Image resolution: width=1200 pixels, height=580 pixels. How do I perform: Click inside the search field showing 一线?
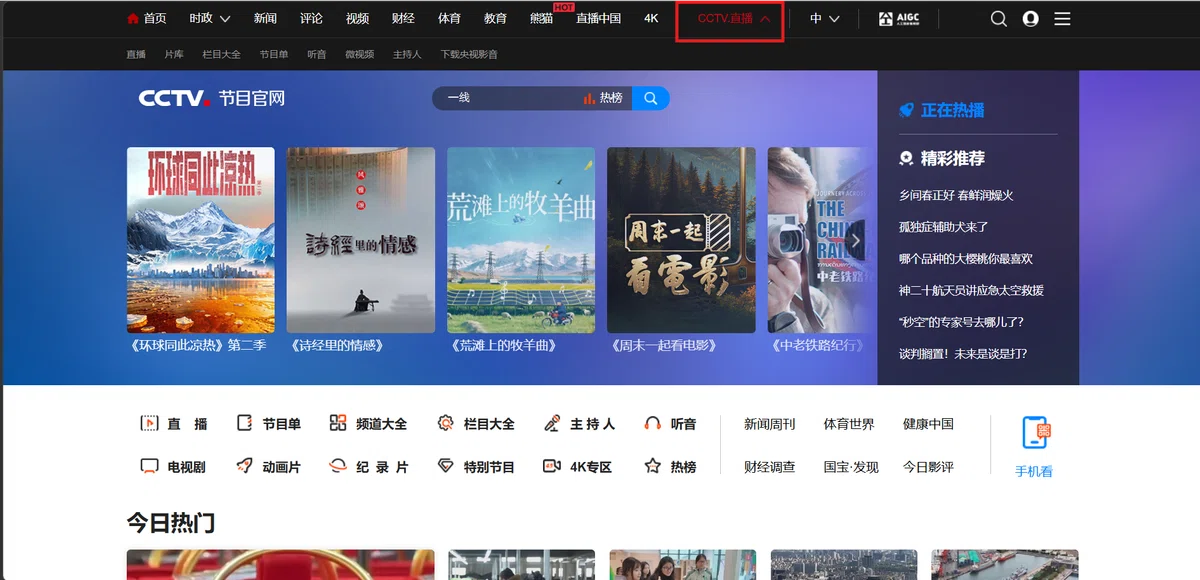[505, 98]
